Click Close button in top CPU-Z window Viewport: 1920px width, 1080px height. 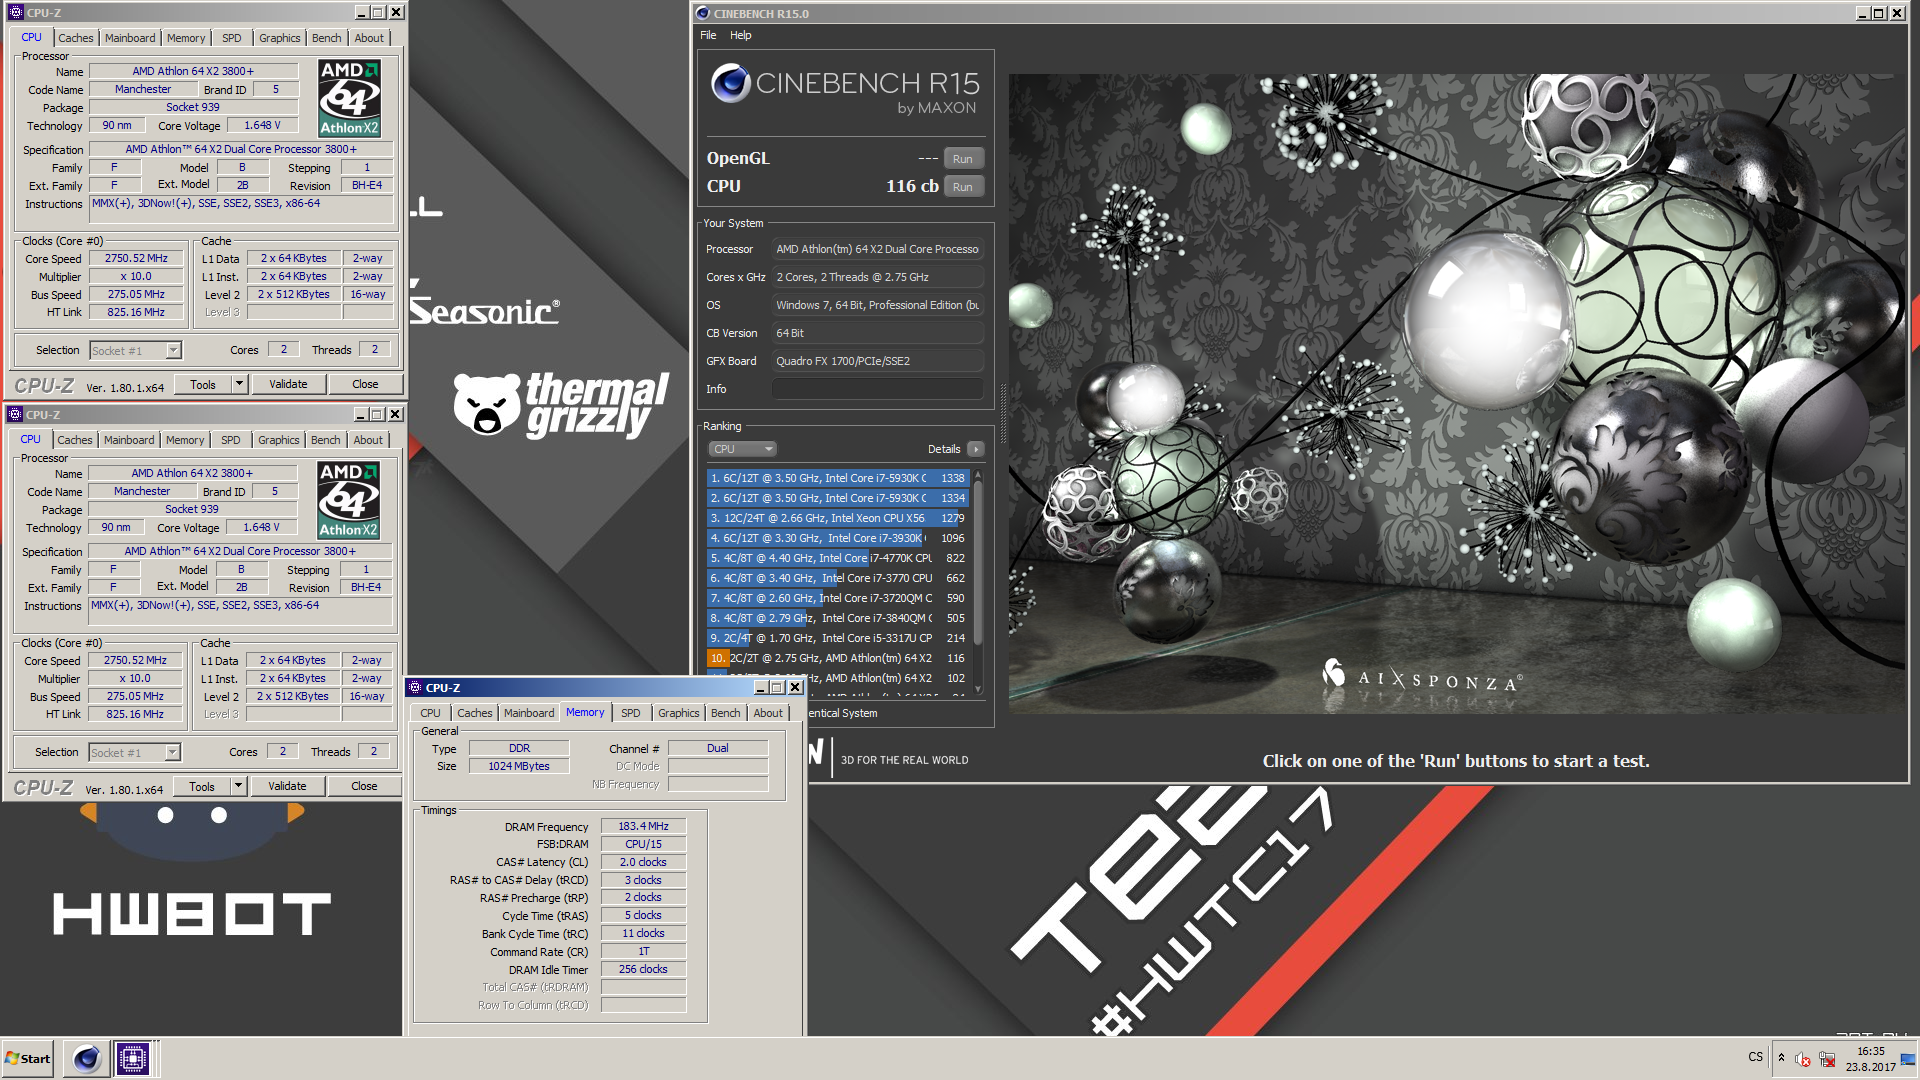coord(365,384)
